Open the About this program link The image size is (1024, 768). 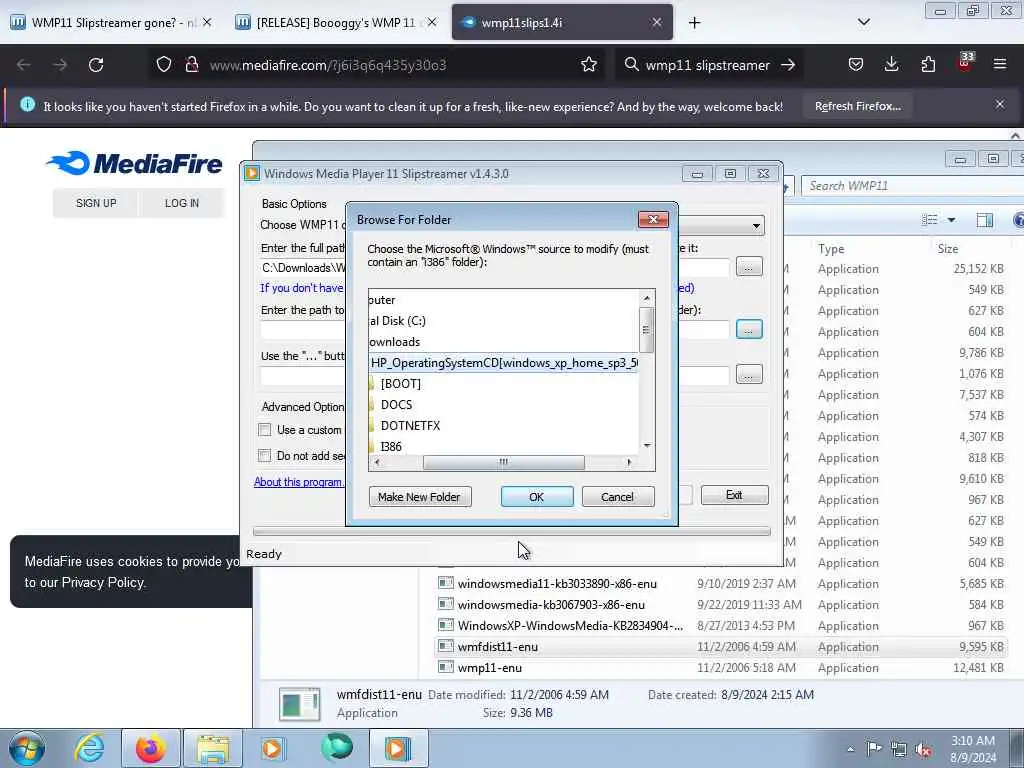298,482
